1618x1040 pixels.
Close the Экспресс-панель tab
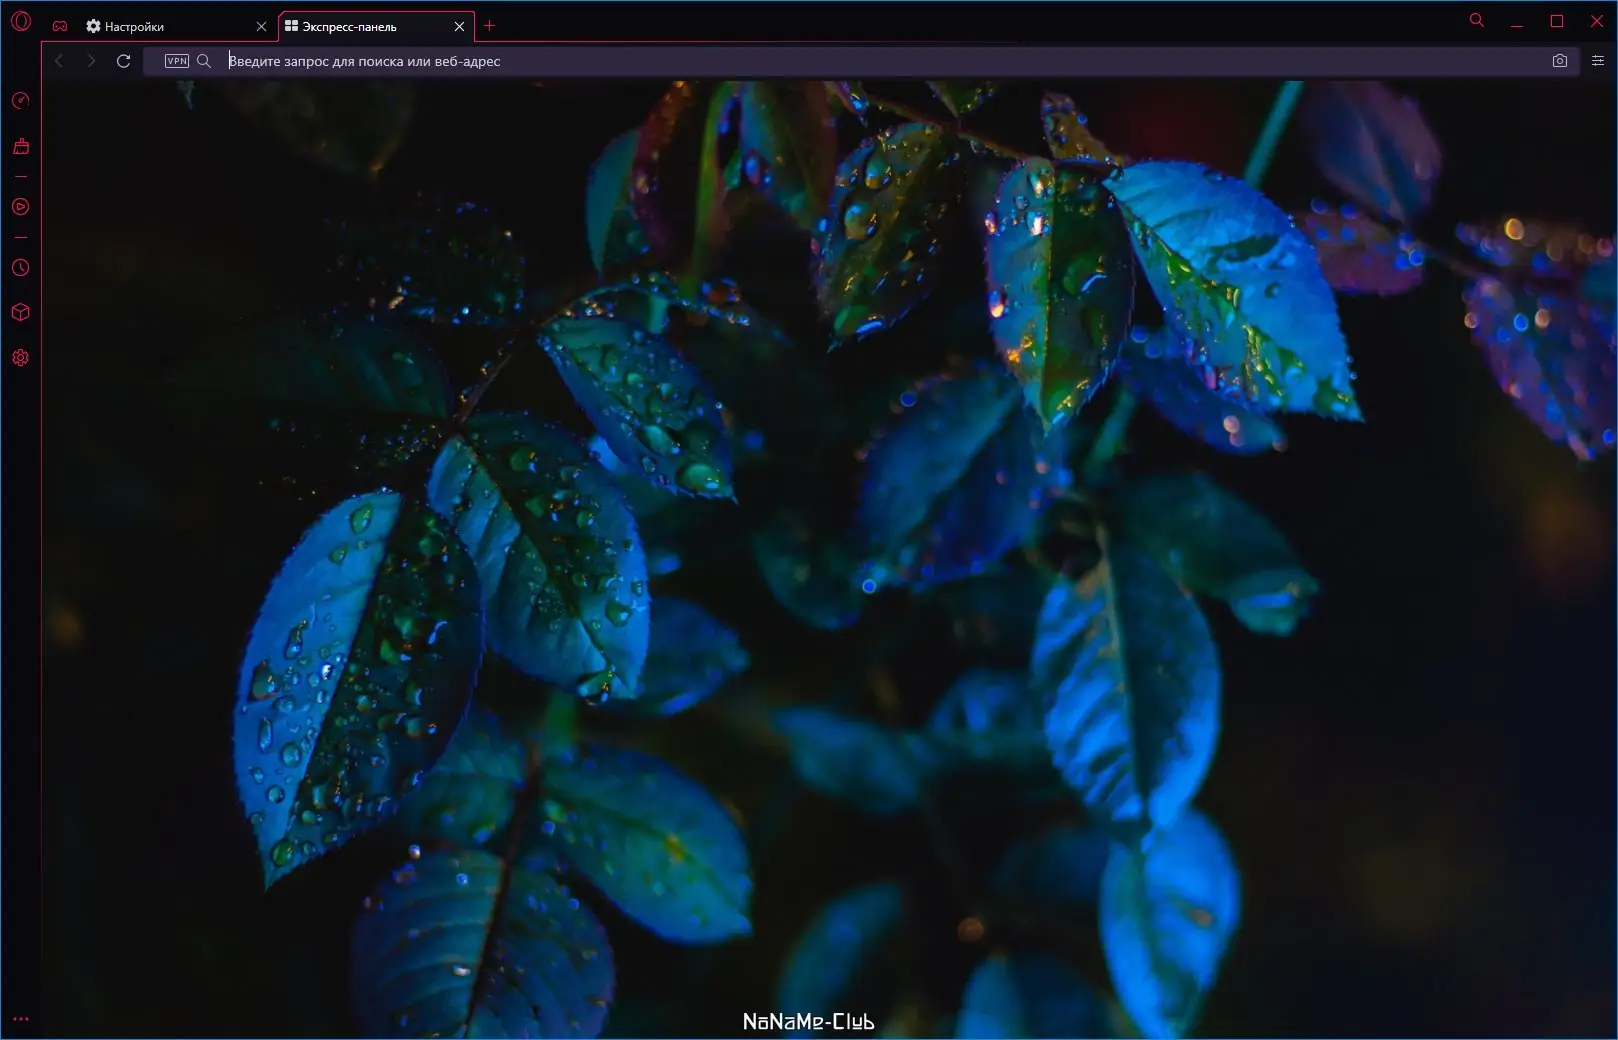point(459,27)
